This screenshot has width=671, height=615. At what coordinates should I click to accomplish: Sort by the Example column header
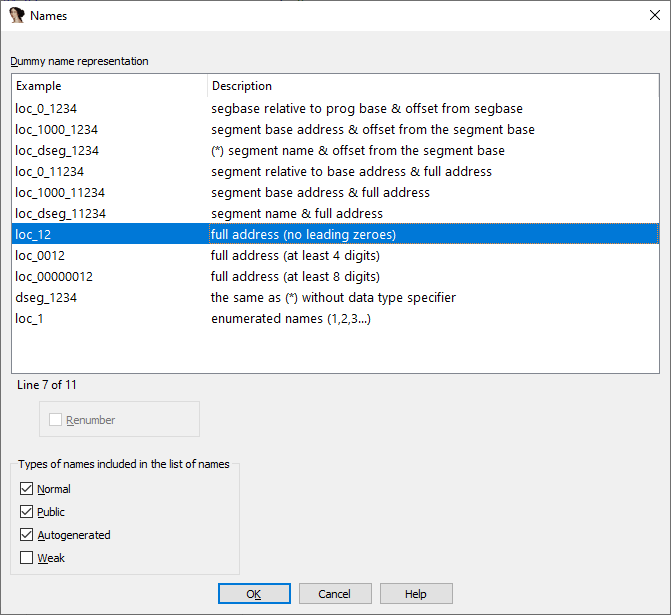[x=110, y=86]
